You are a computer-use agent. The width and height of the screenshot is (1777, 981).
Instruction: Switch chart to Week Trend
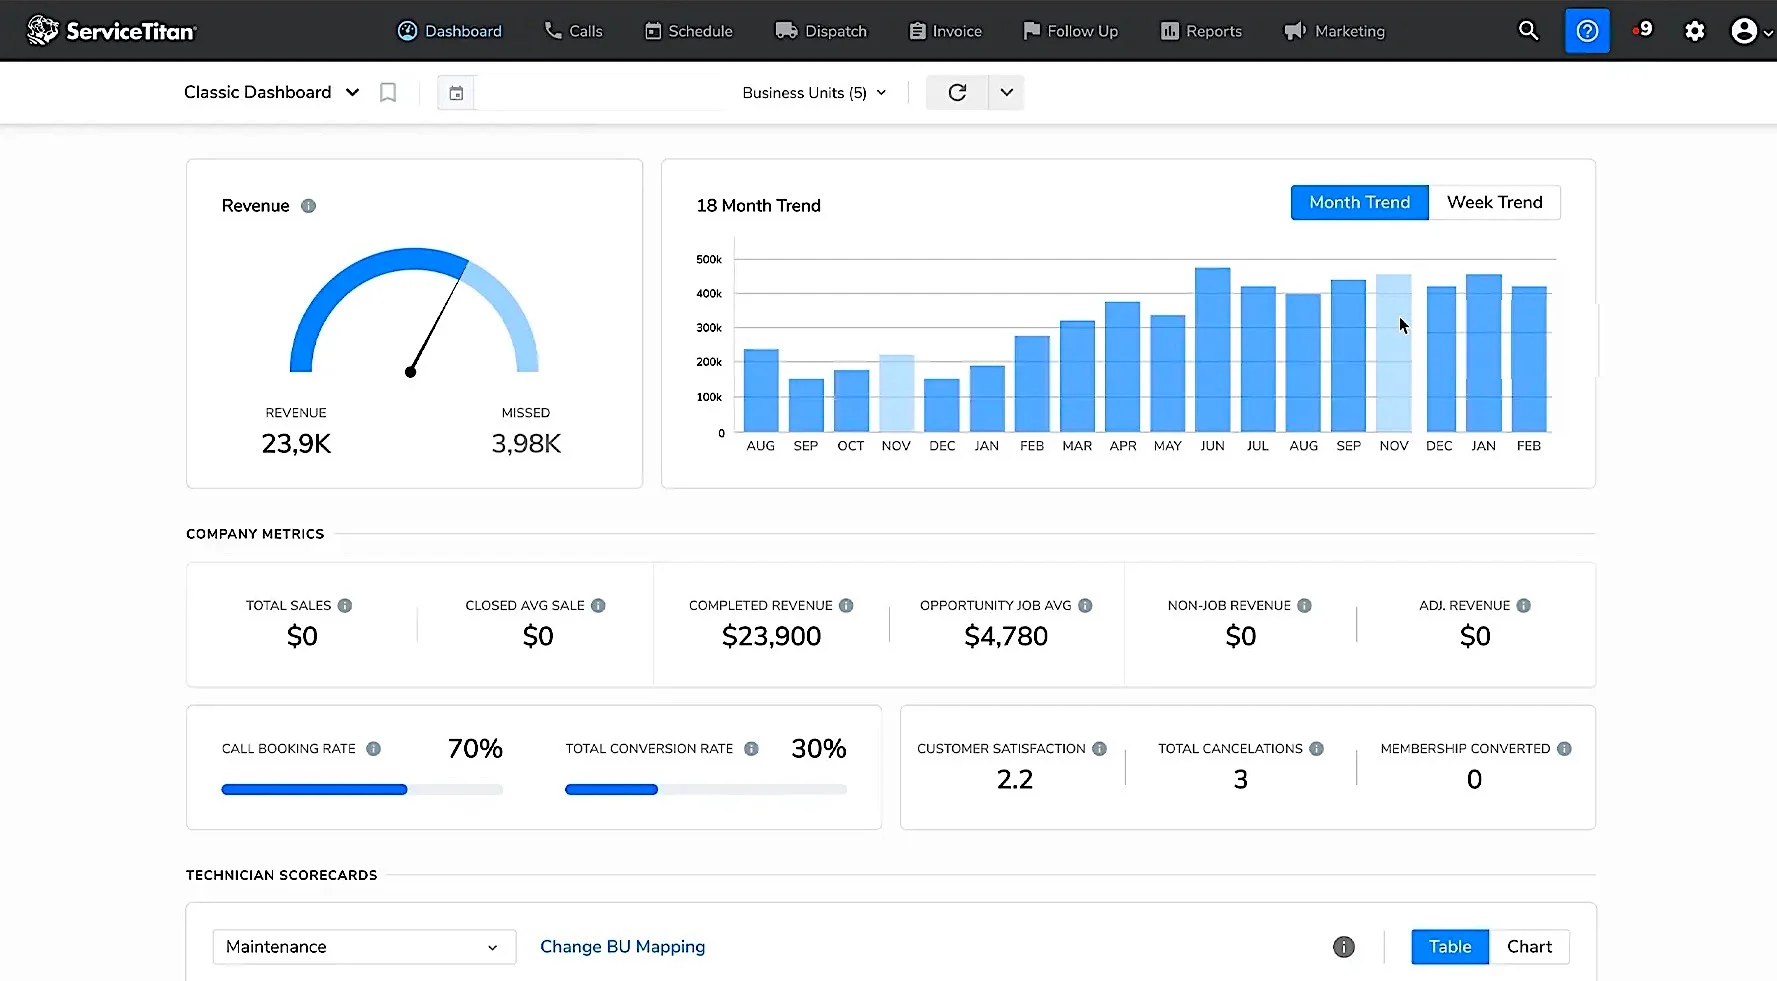(x=1494, y=202)
